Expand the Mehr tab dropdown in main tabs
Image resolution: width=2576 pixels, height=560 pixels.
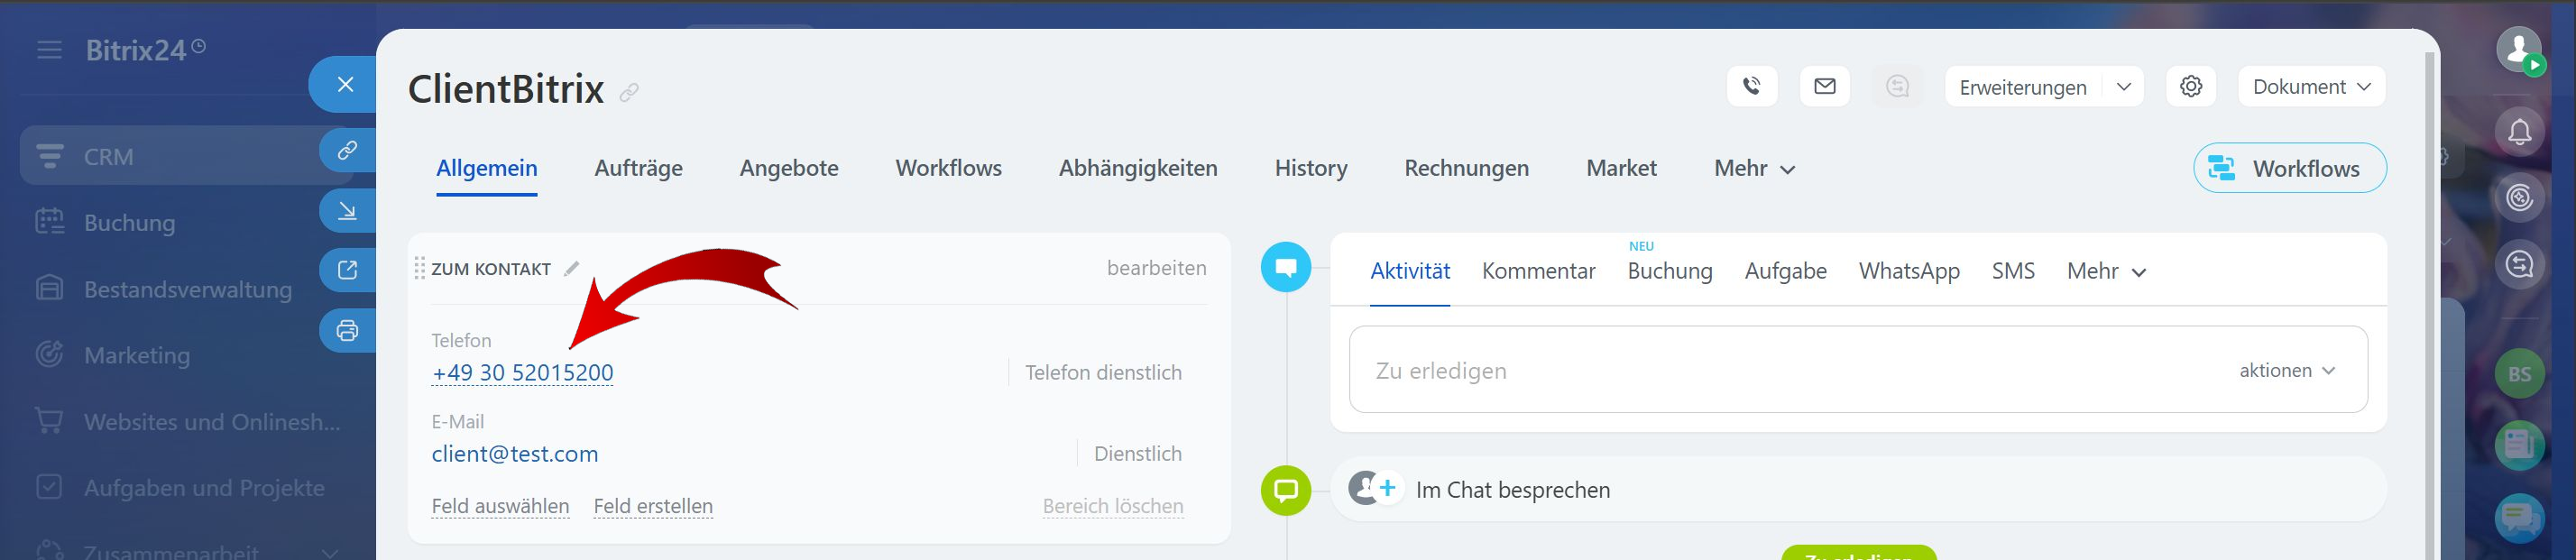pyautogui.click(x=1754, y=168)
